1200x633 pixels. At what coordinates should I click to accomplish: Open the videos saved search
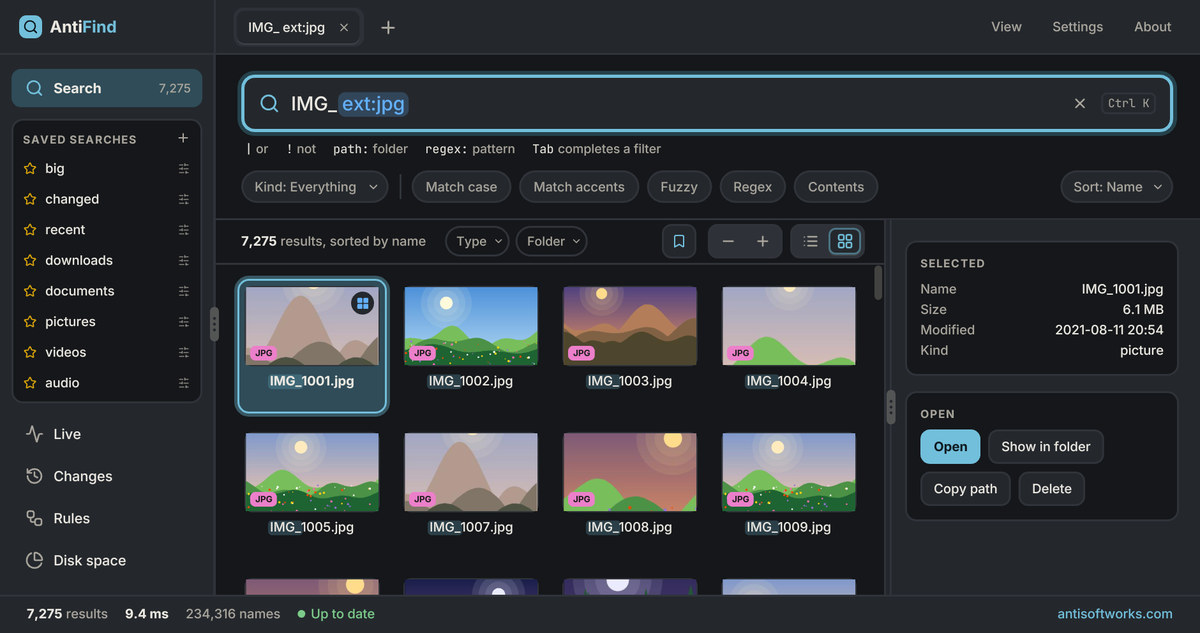tap(66, 352)
